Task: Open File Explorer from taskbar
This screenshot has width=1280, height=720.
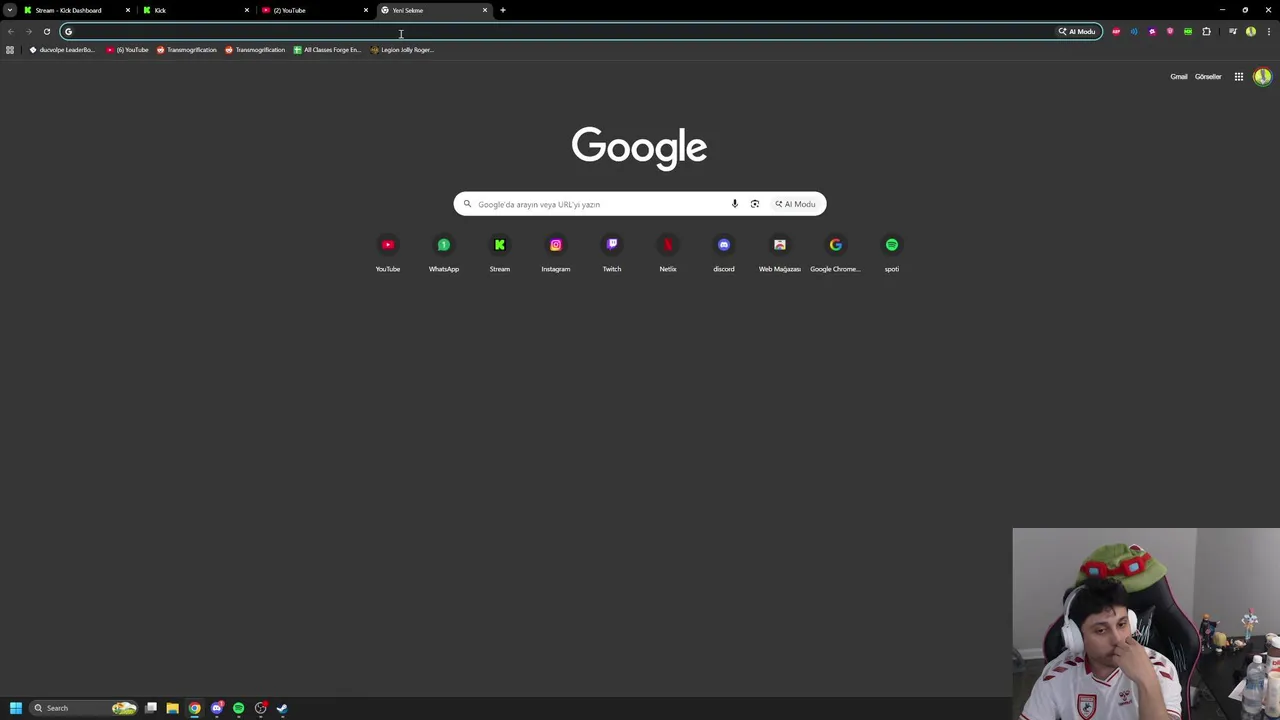Action: 172,708
